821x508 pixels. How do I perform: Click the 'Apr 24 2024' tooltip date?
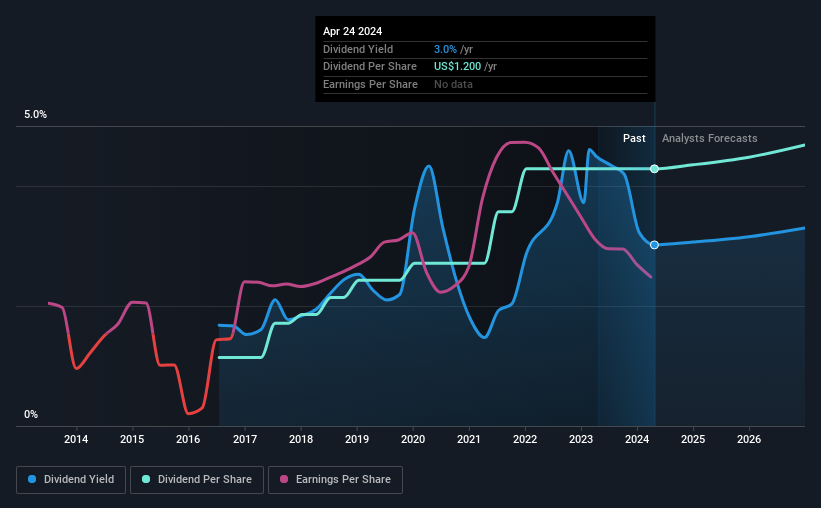click(x=352, y=31)
